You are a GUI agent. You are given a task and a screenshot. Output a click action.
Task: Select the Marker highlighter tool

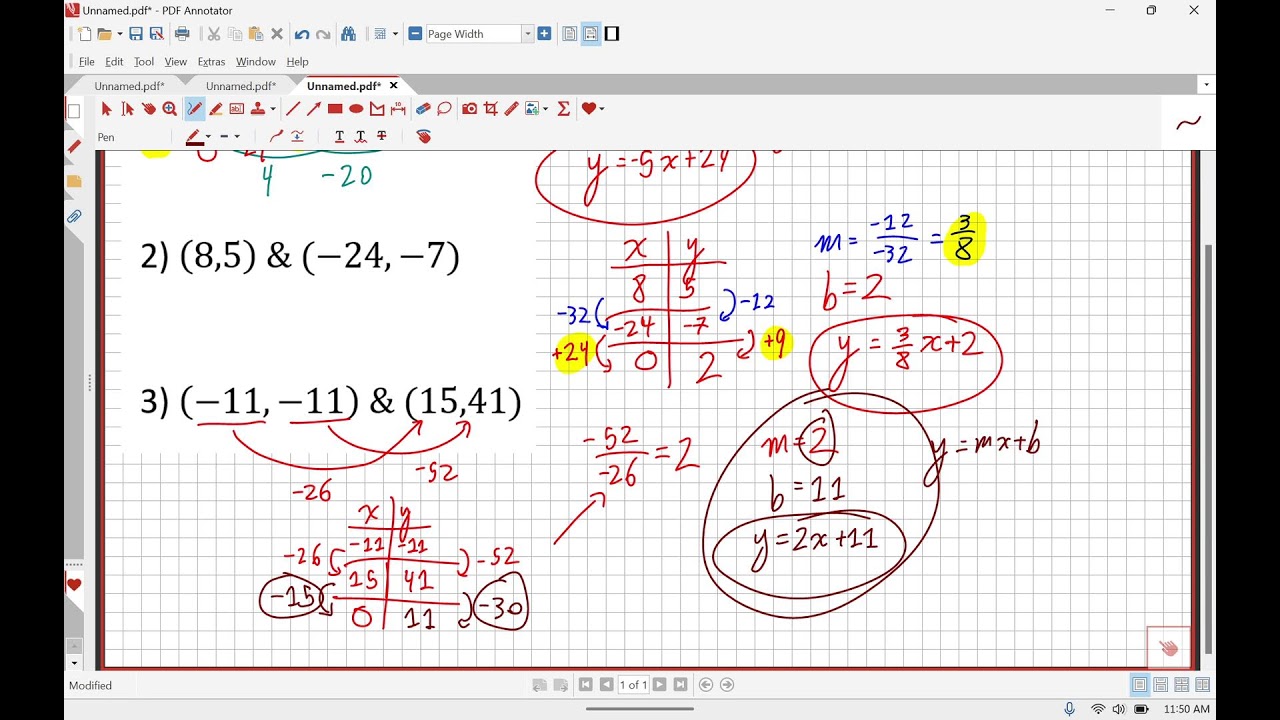click(216, 109)
